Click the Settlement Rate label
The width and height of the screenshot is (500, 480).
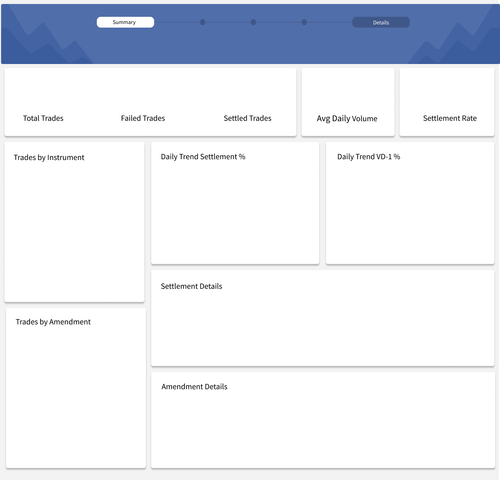click(450, 118)
